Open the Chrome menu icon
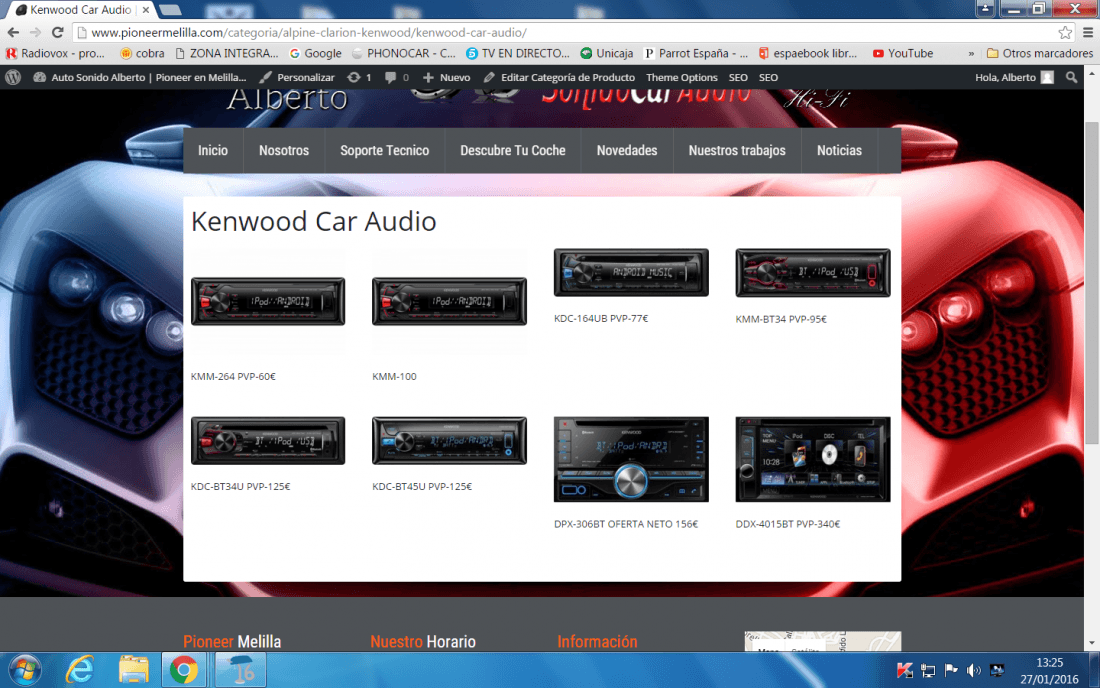1100x688 pixels. 1088,32
